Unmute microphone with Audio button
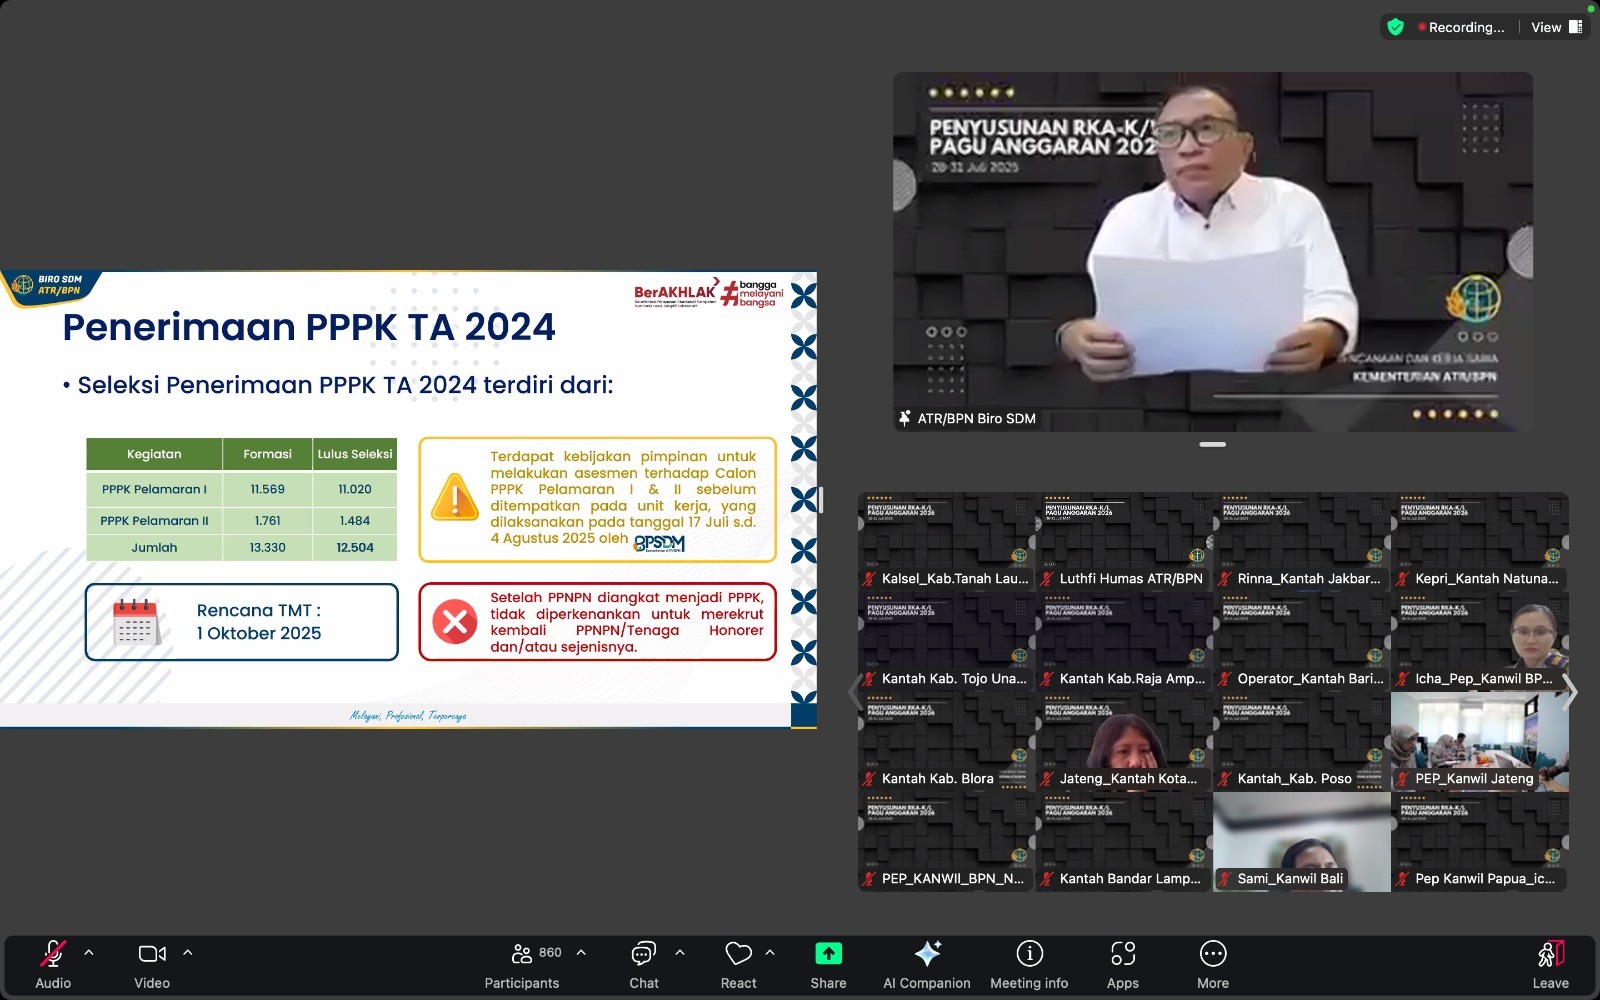This screenshot has height=1000, width=1600. coord(53,954)
